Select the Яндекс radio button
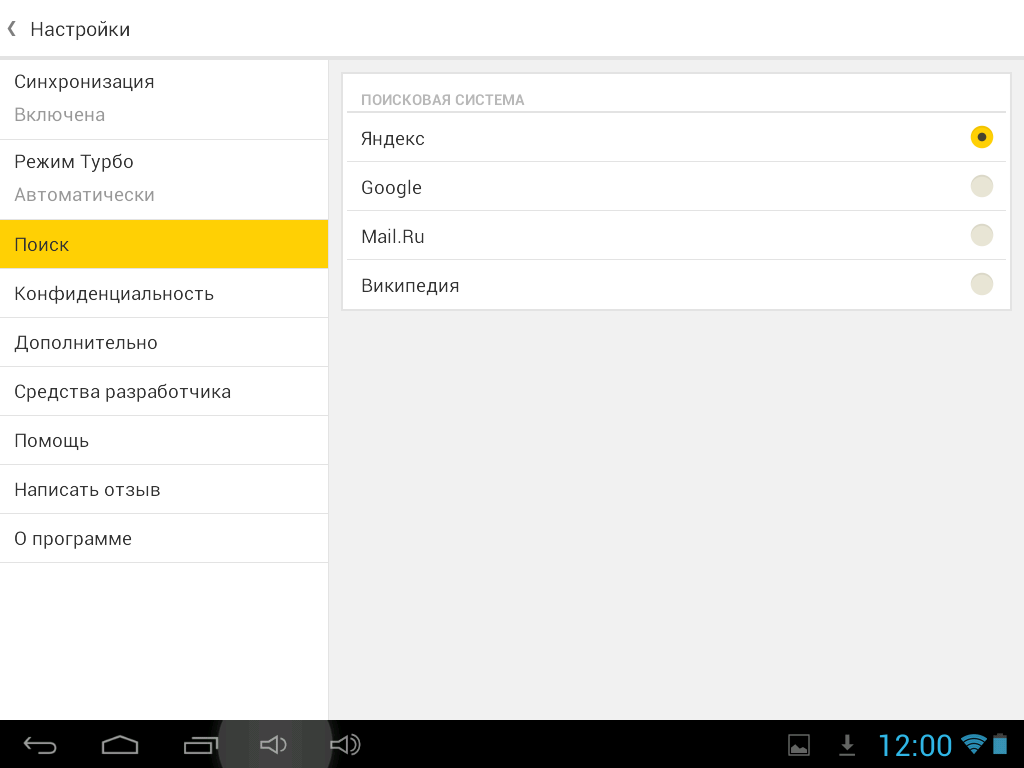Image resolution: width=1024 pixels, height=768 pixels. pyautogui.click(x=982, y=137)
